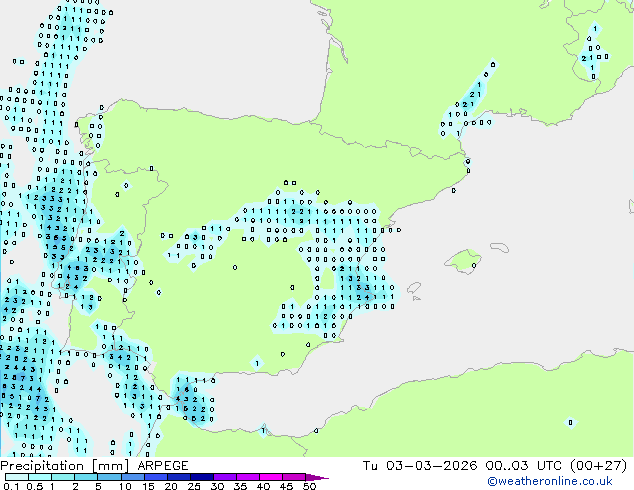Click the over-50 mm arrow tip of legend

click(317, 477)
